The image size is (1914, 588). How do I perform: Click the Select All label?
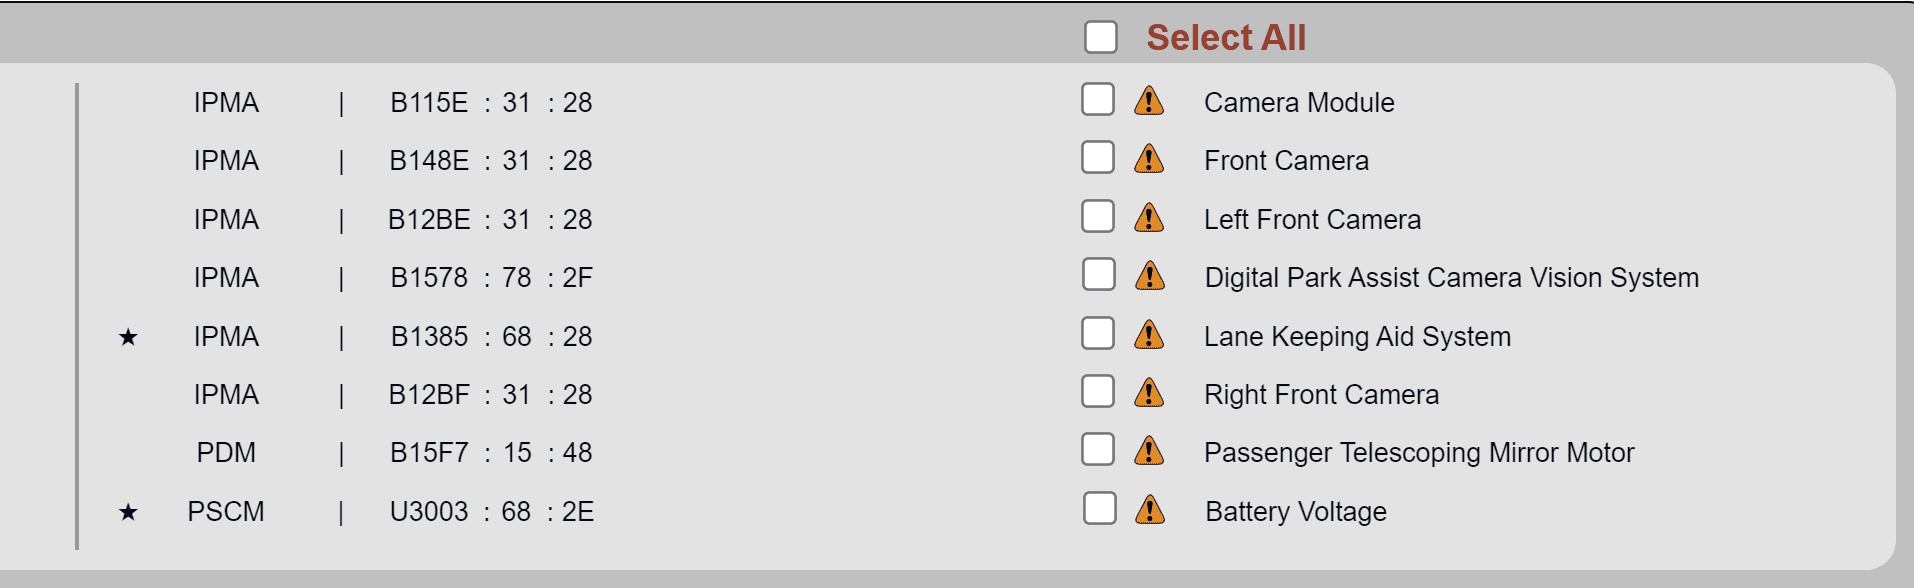click(1226, 38)
